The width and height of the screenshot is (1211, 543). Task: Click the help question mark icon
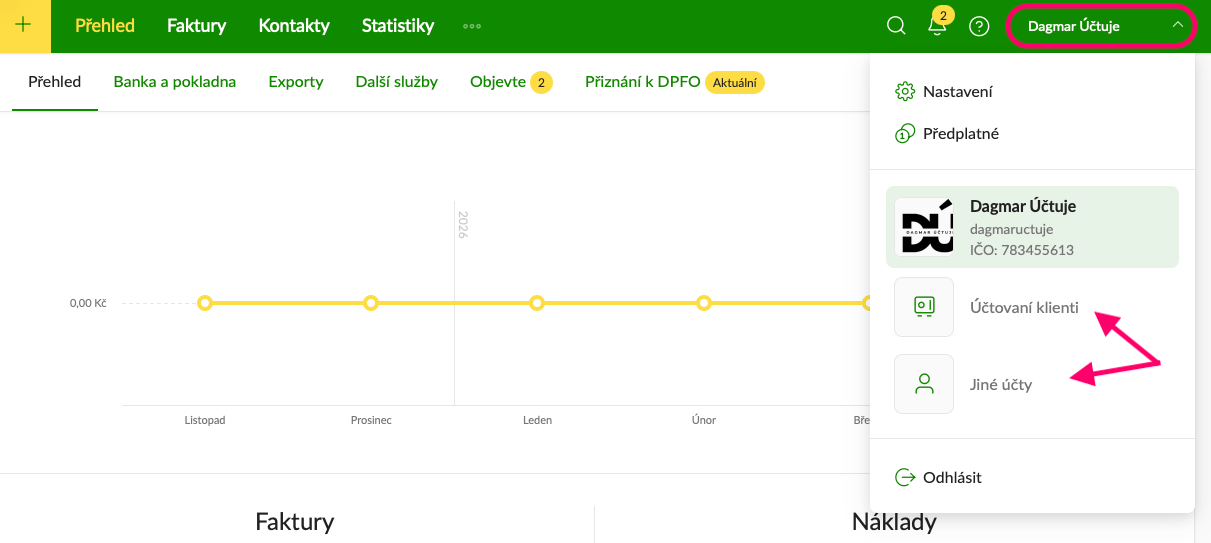click(x=979, y=26)
